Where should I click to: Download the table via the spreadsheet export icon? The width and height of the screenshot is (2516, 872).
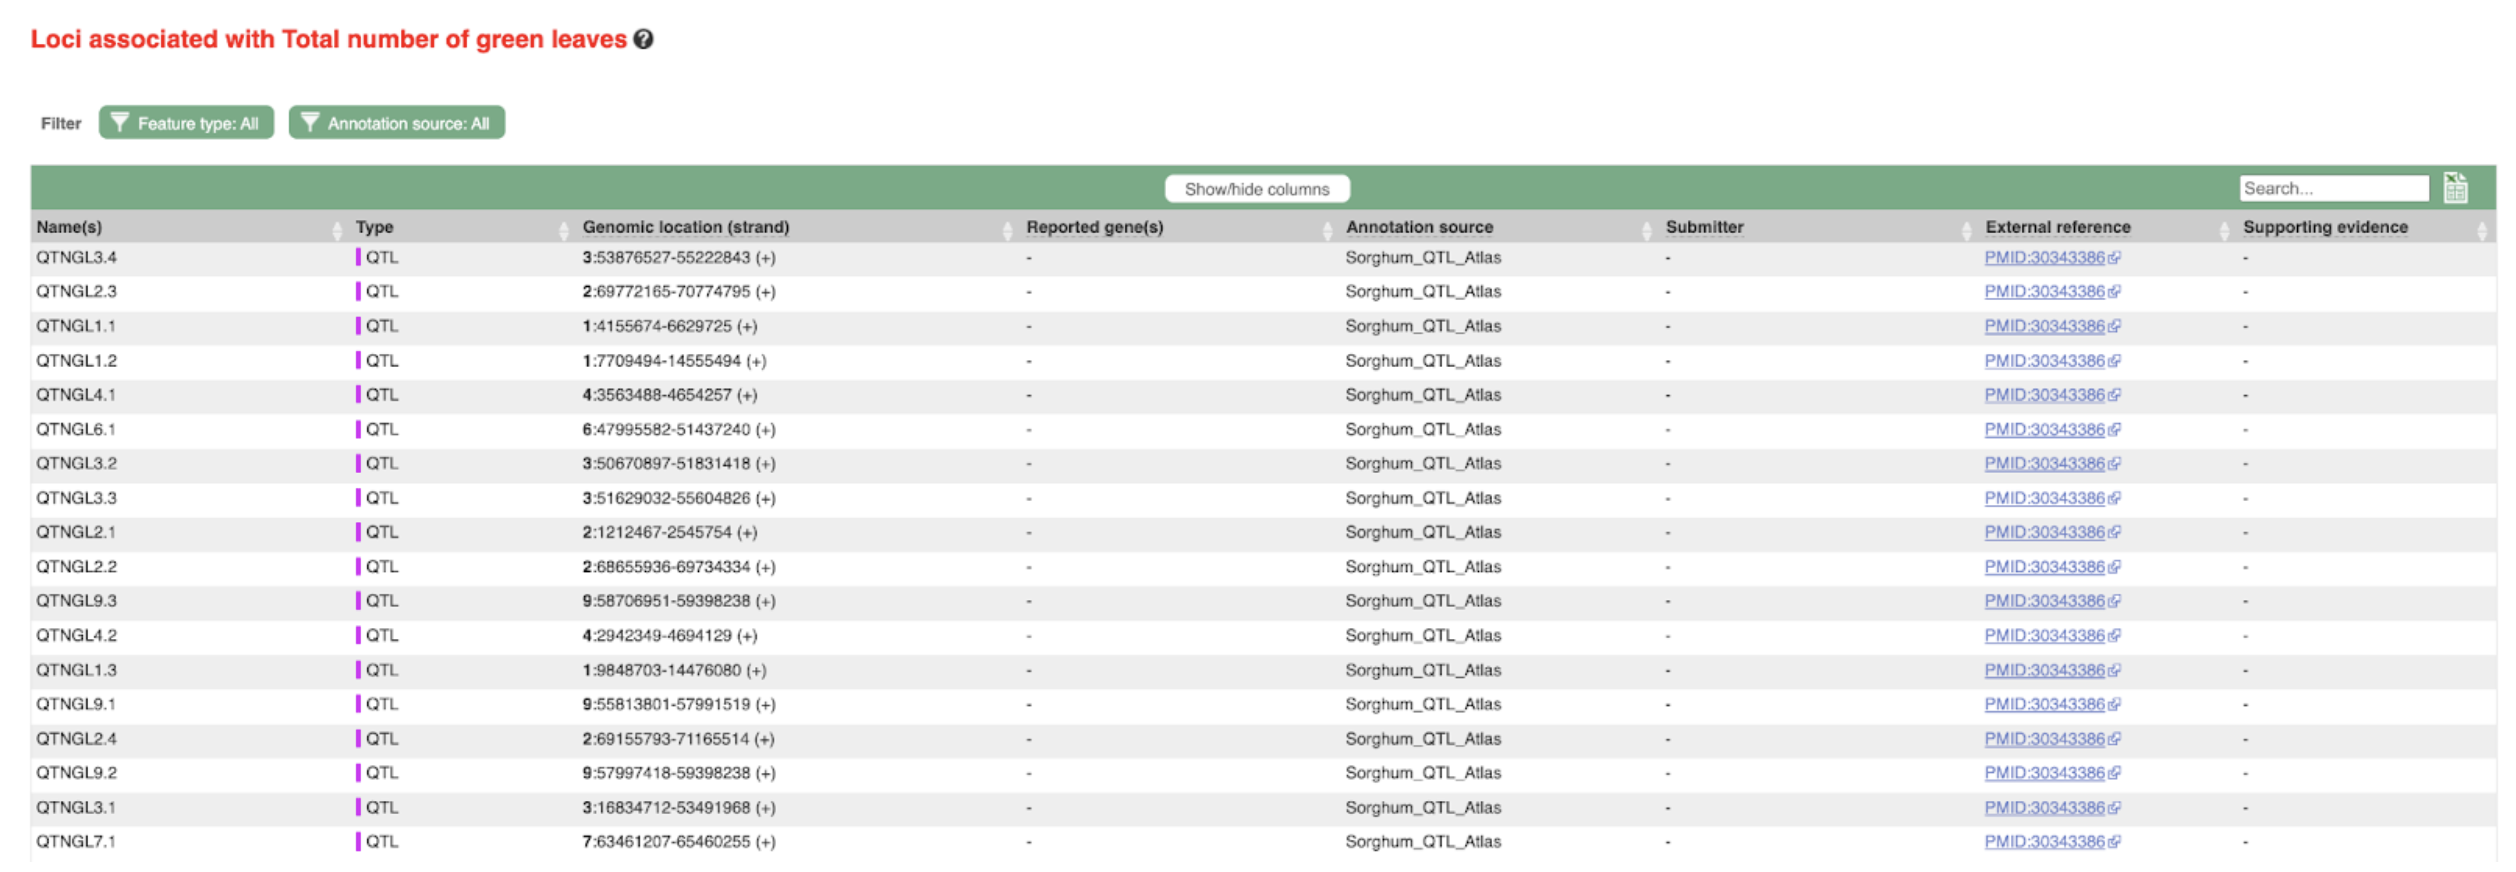click(2455, 188)
